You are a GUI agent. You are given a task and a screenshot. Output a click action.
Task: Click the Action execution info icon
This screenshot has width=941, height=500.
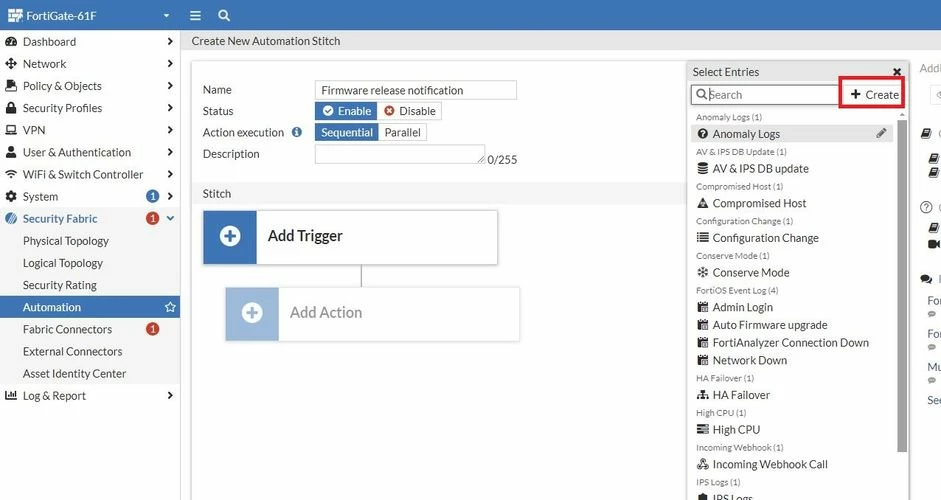point(296,132)
